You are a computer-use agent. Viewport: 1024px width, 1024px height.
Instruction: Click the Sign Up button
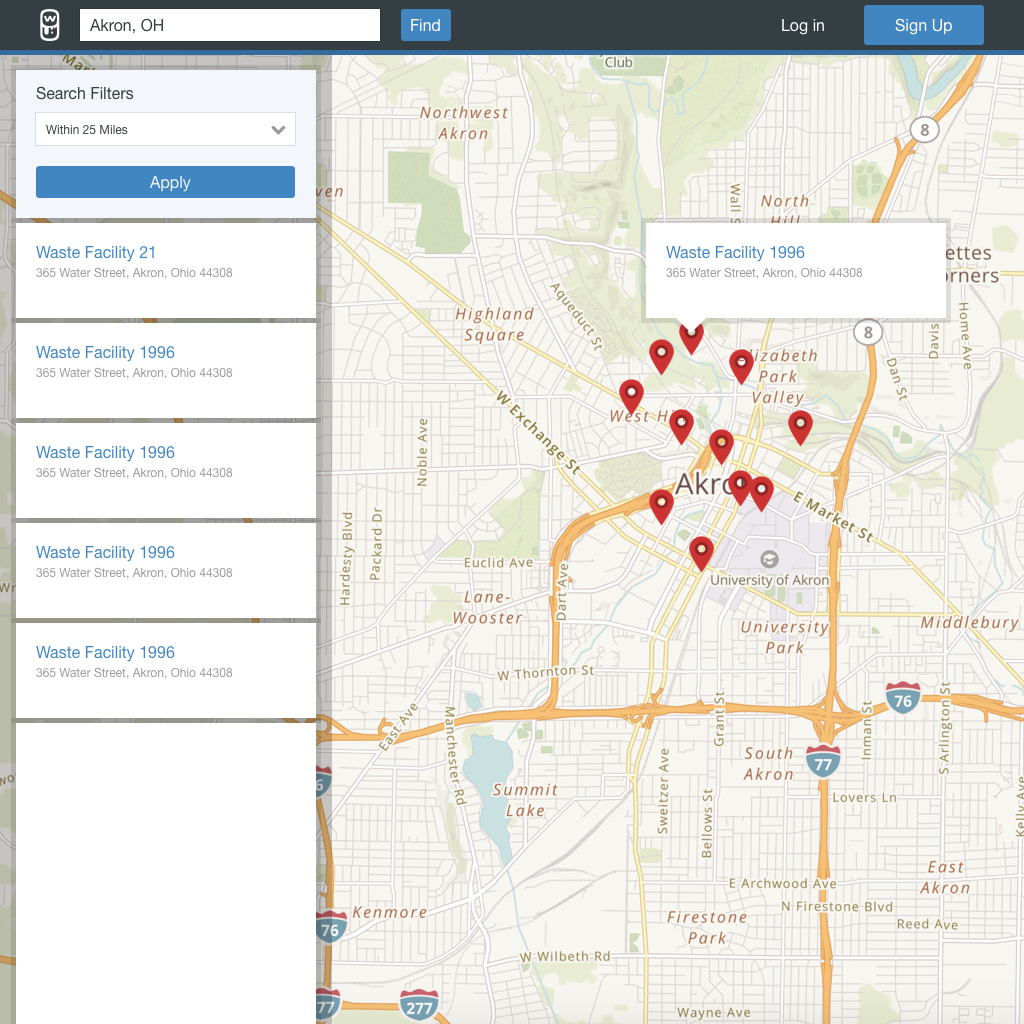click(923, 26)
